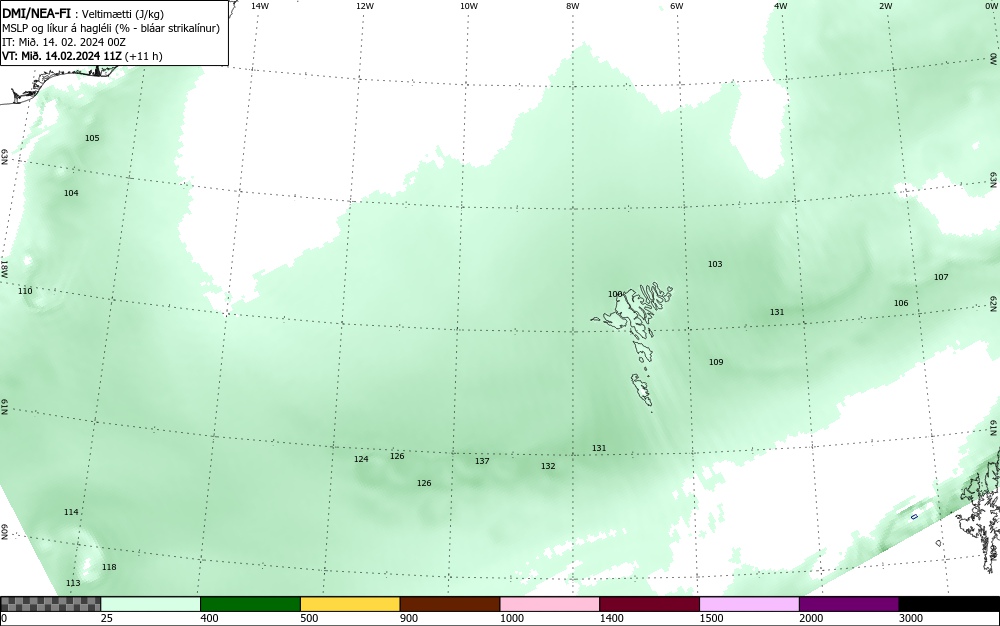The width and height of the screenshot is (1000, 626).
Task: Click the legend value 3000
Action: point(911,618)
